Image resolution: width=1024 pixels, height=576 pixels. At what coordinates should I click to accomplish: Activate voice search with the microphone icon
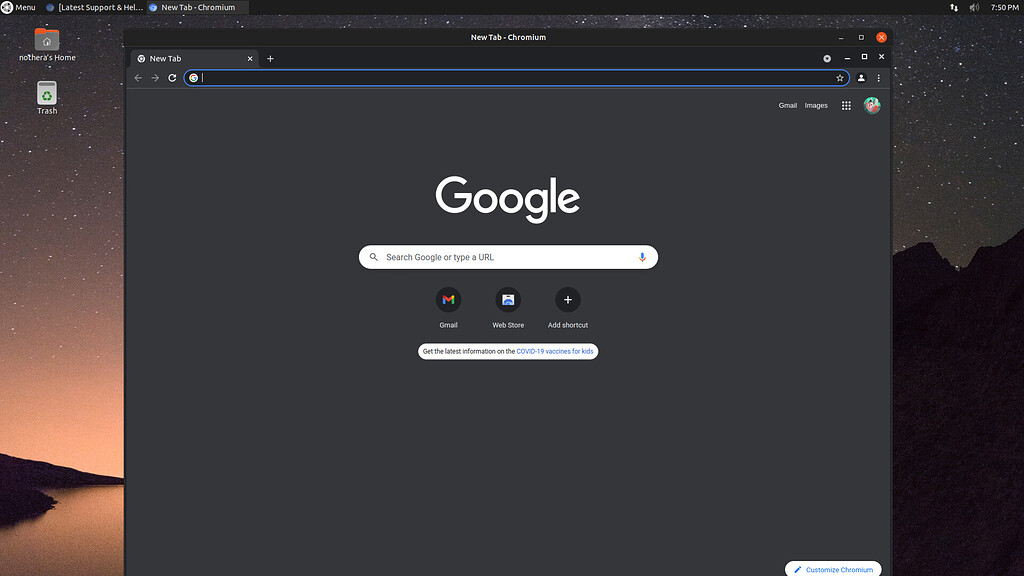coord(642,257)
